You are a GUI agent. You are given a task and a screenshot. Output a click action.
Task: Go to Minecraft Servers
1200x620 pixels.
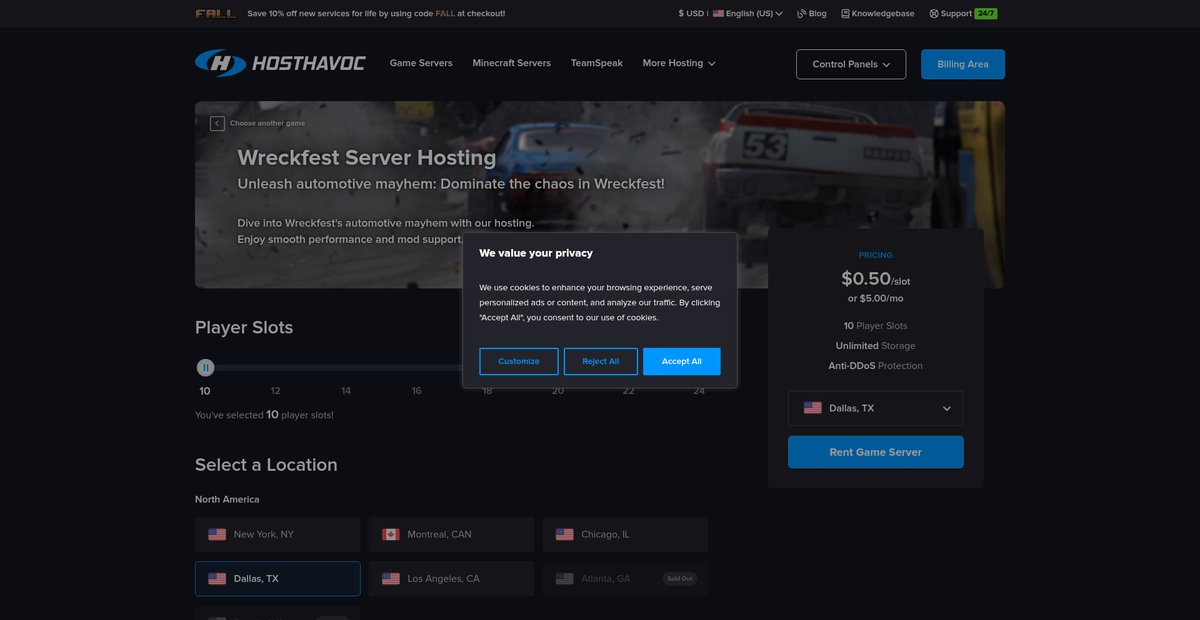click(512, 63)
